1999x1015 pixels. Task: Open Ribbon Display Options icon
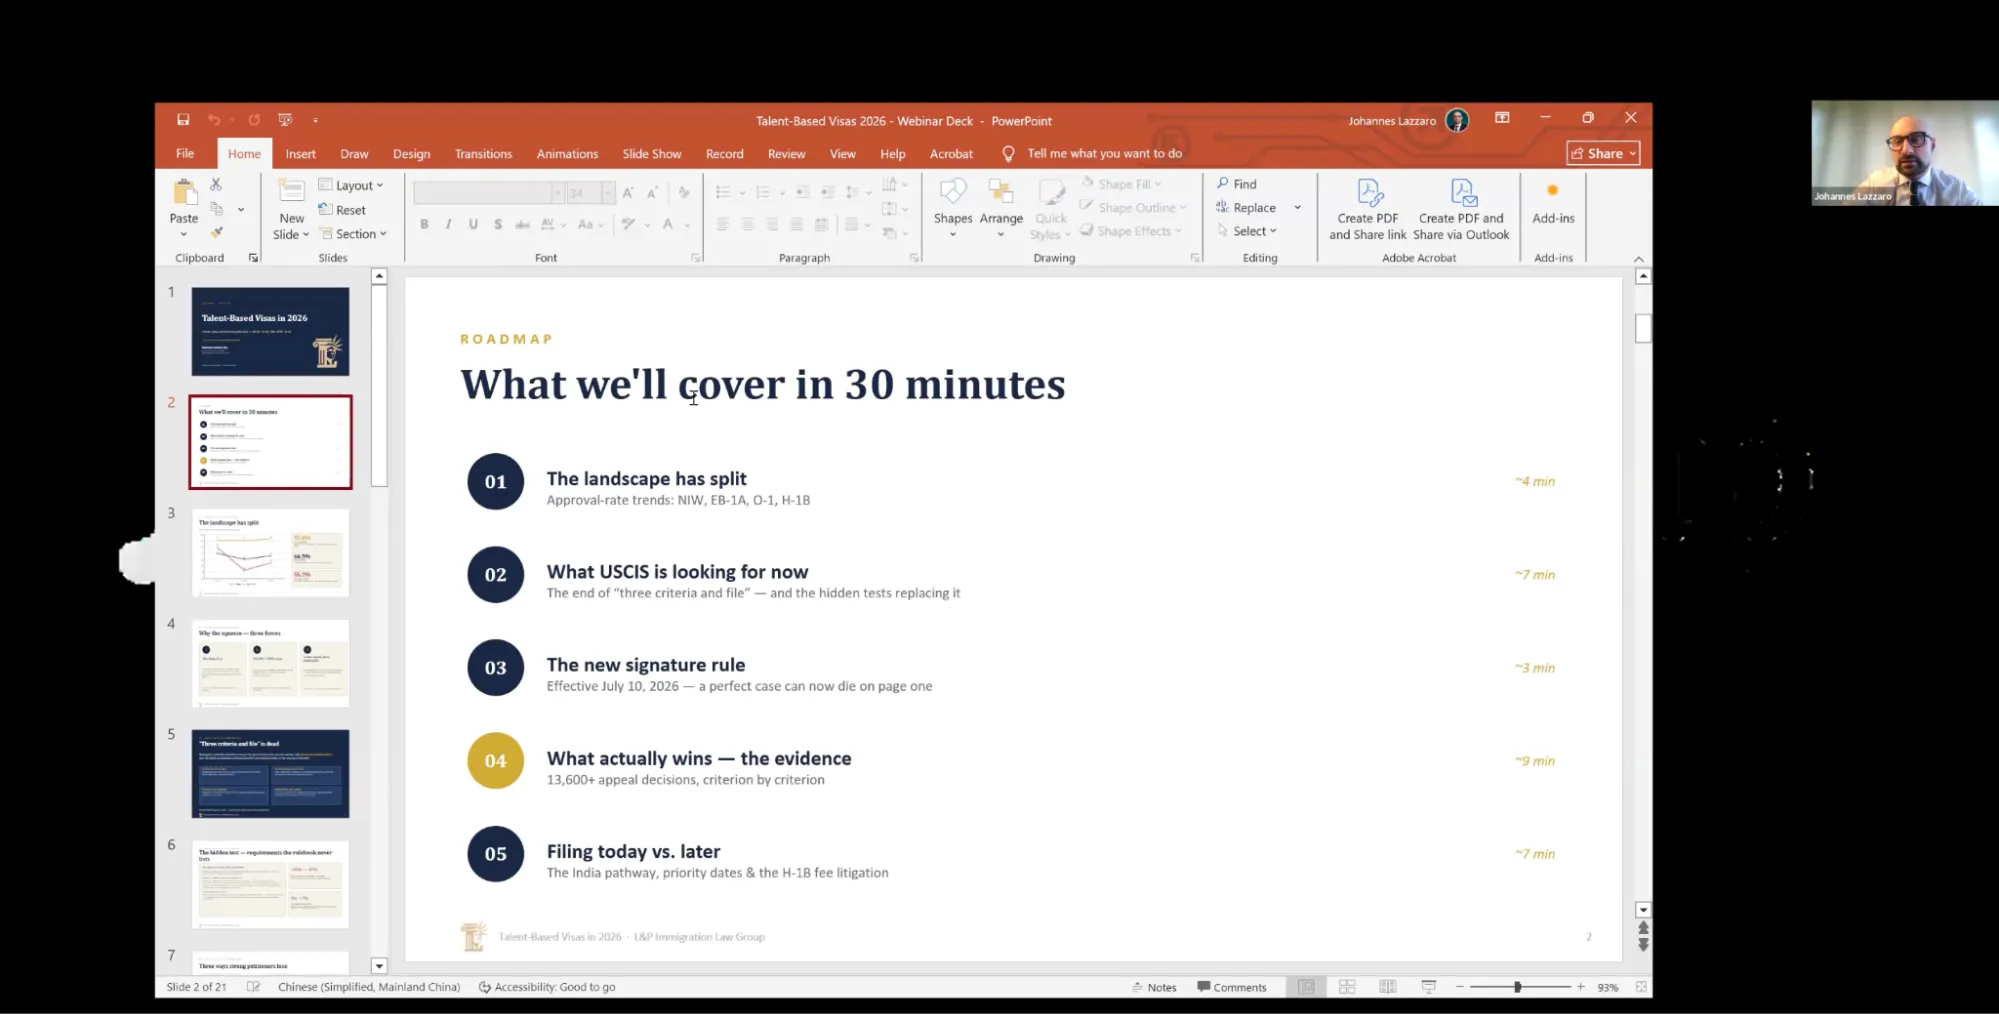pos(1502,118)
